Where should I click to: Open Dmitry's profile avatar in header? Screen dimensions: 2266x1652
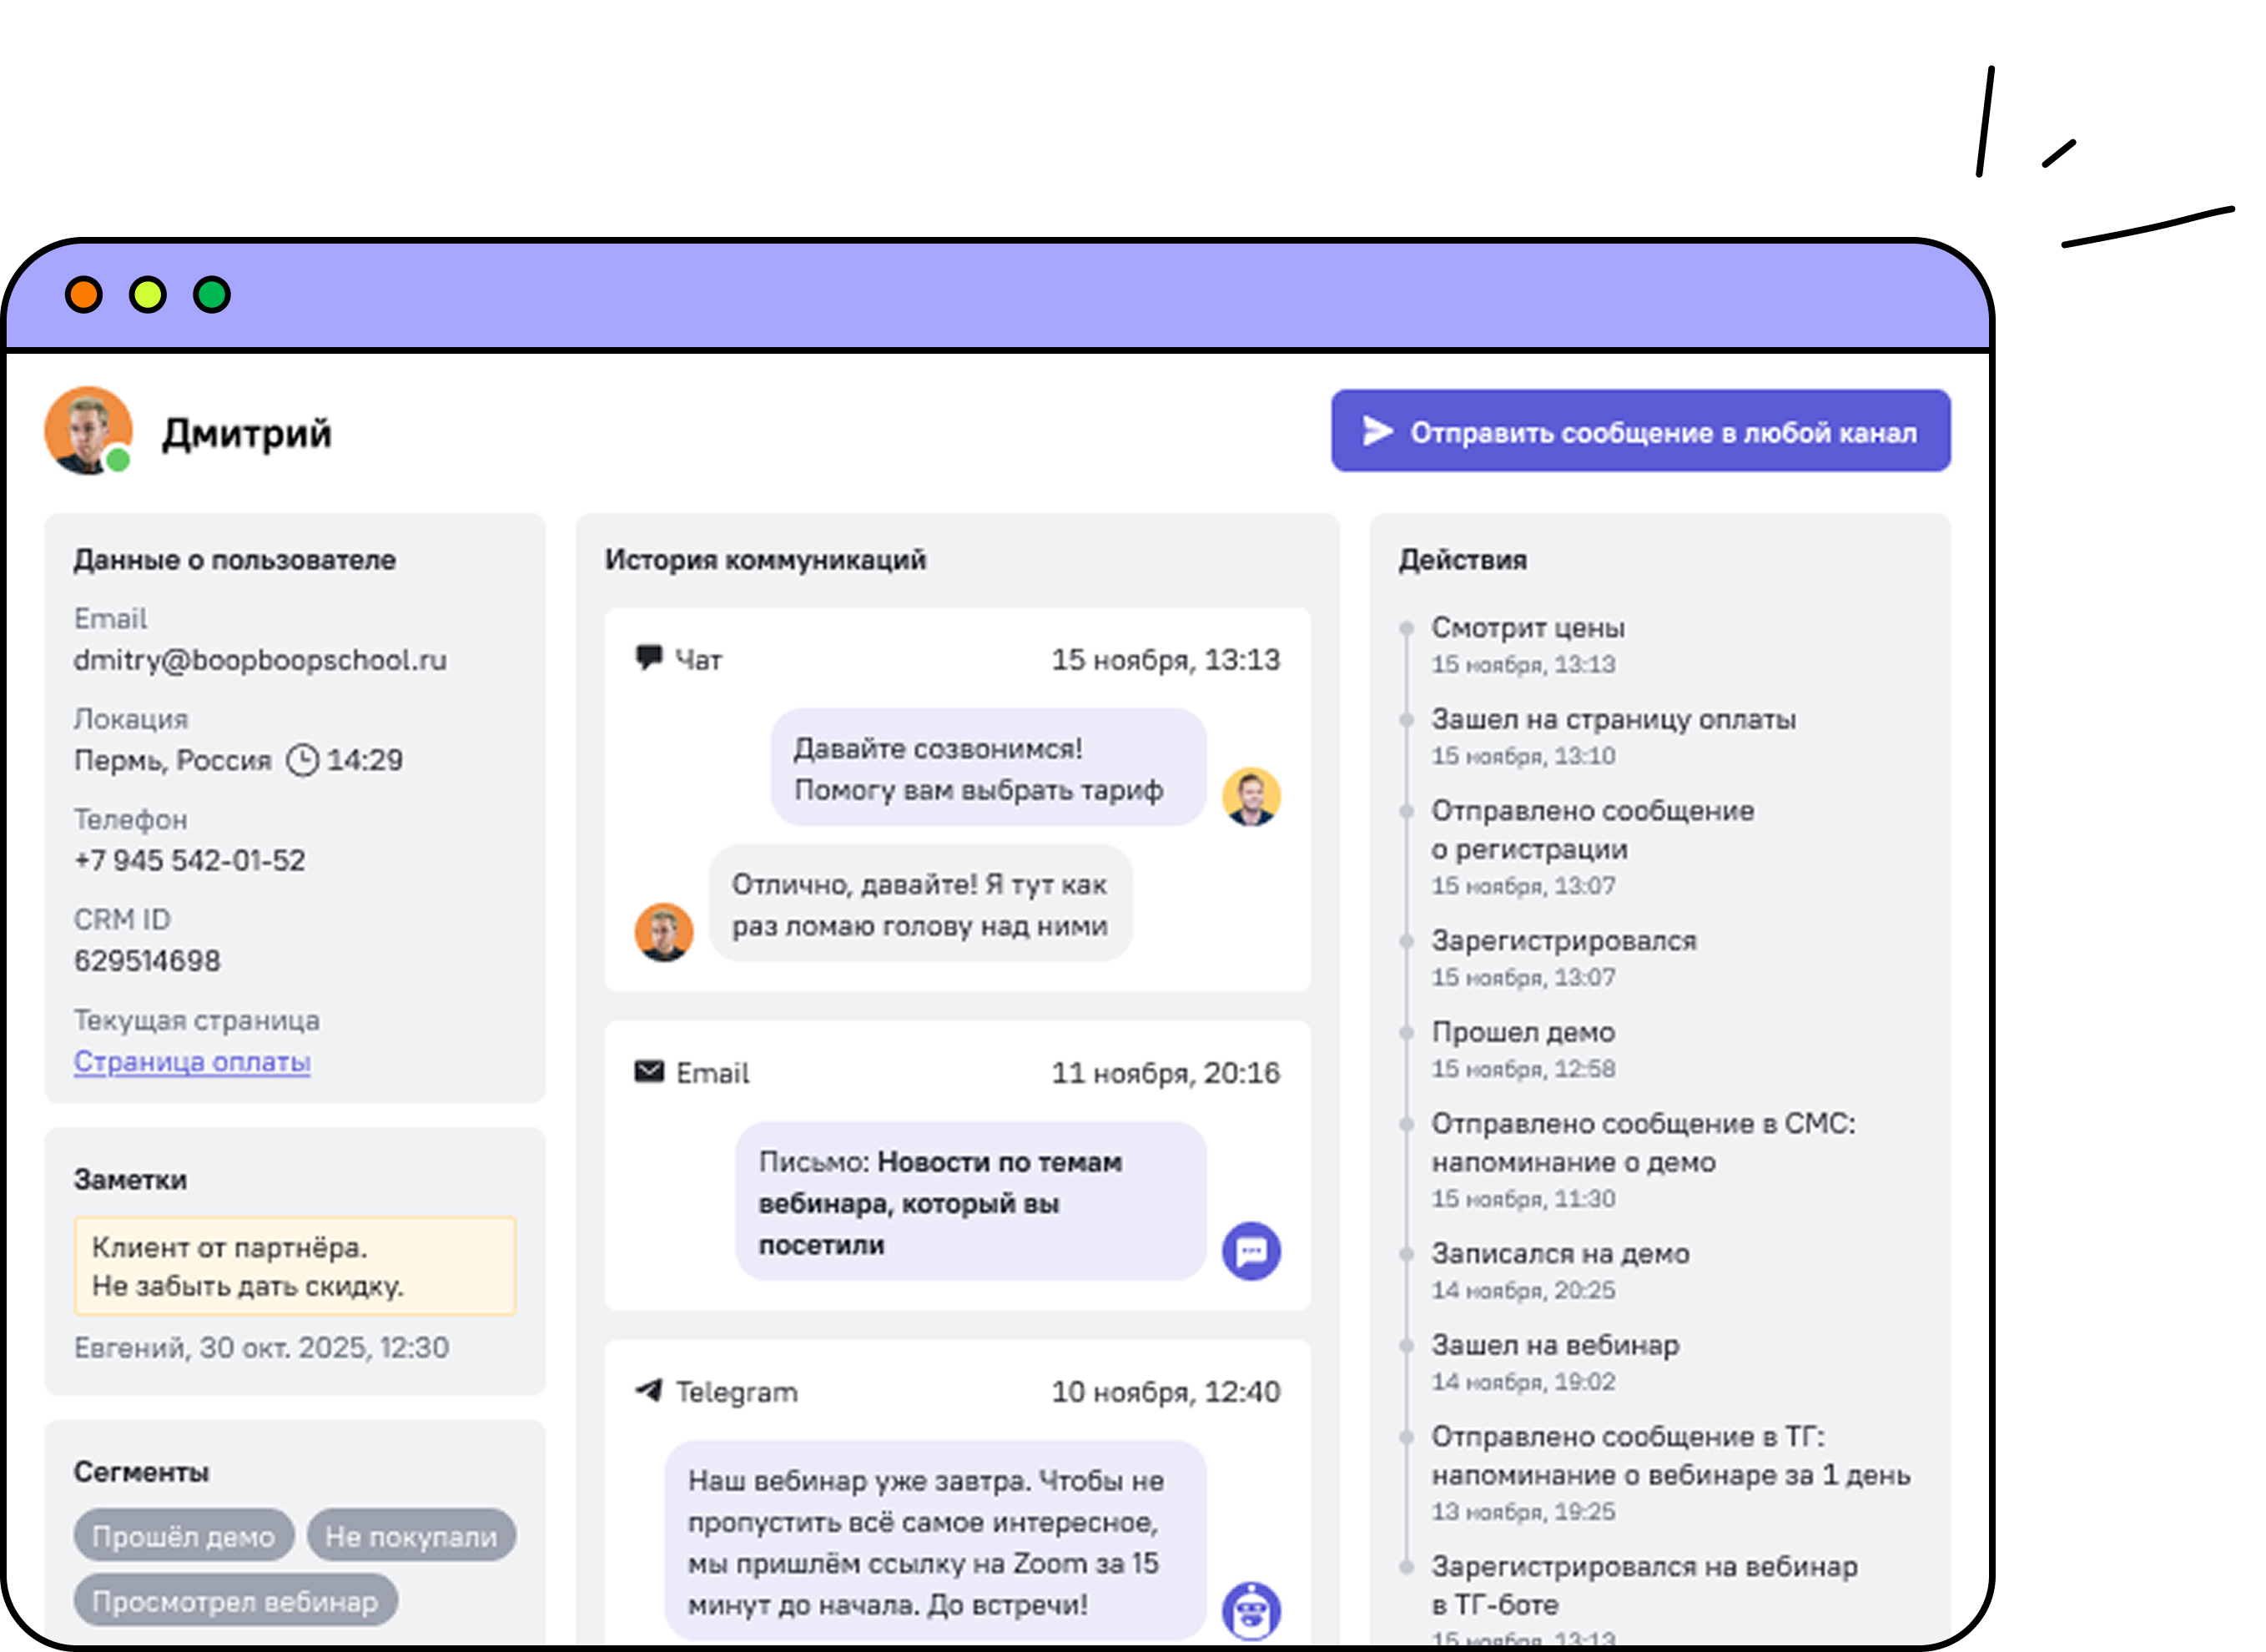point(88,431)
